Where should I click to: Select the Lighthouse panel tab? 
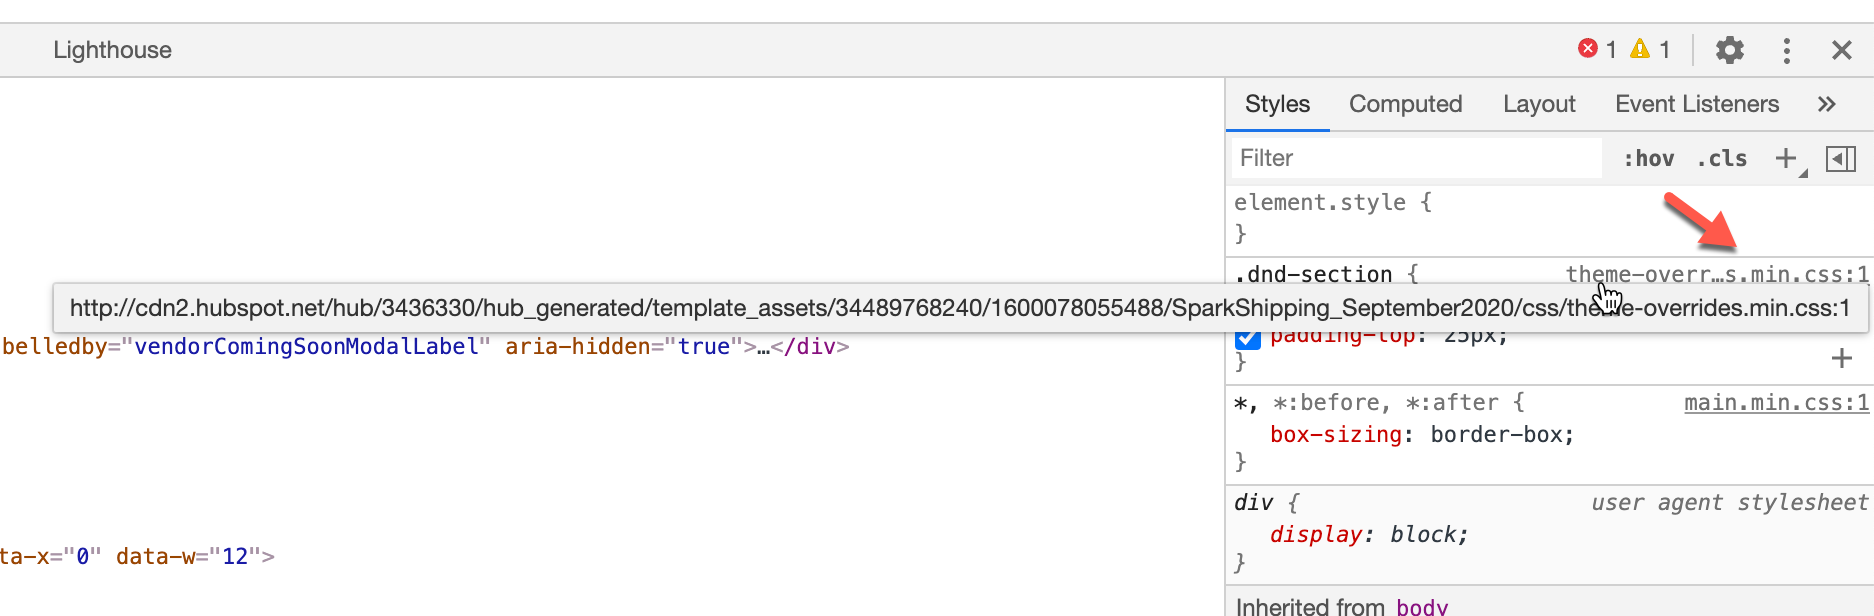click(112, 50)
